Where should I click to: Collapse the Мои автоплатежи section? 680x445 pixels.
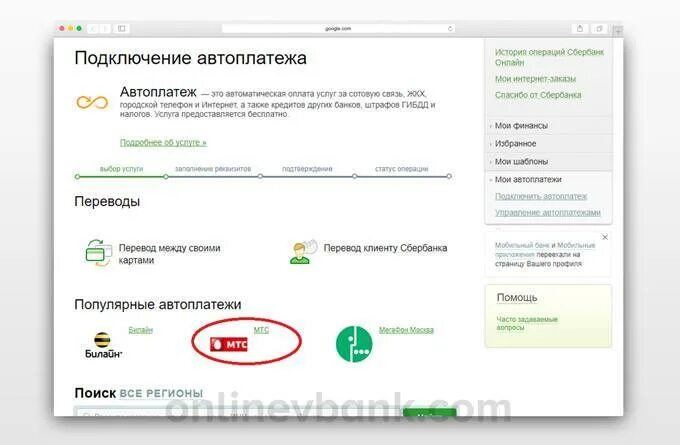[x=528, y=179]
